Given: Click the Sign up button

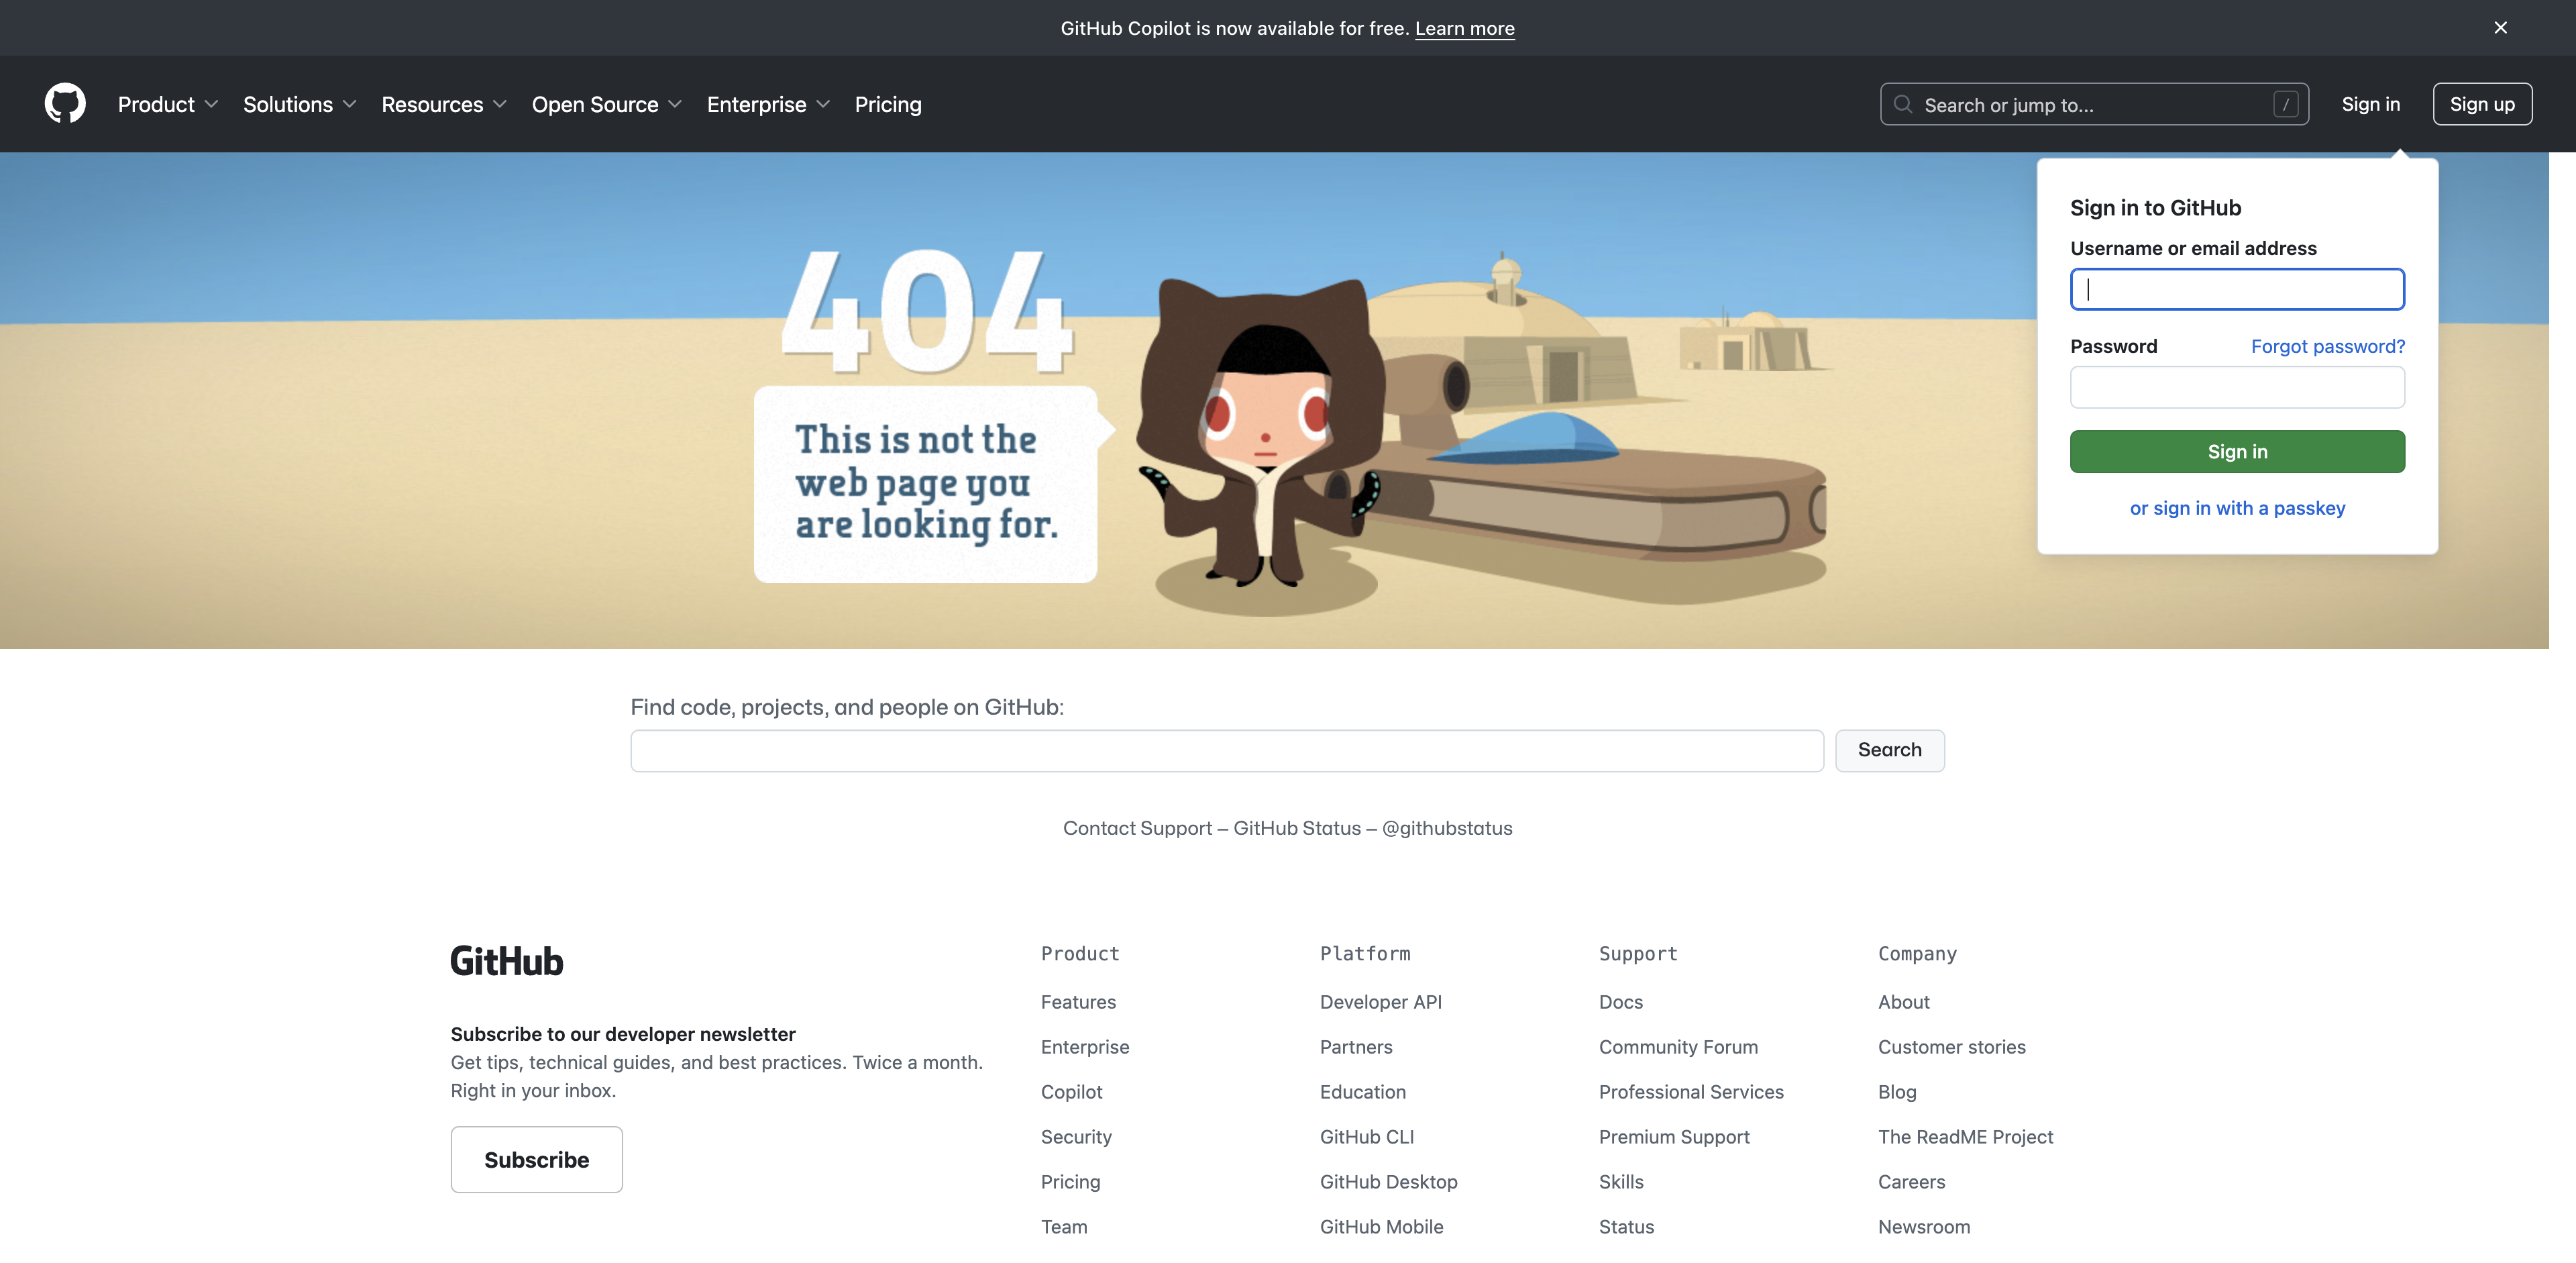Looking at the screenshot, I should [2482, 104].
